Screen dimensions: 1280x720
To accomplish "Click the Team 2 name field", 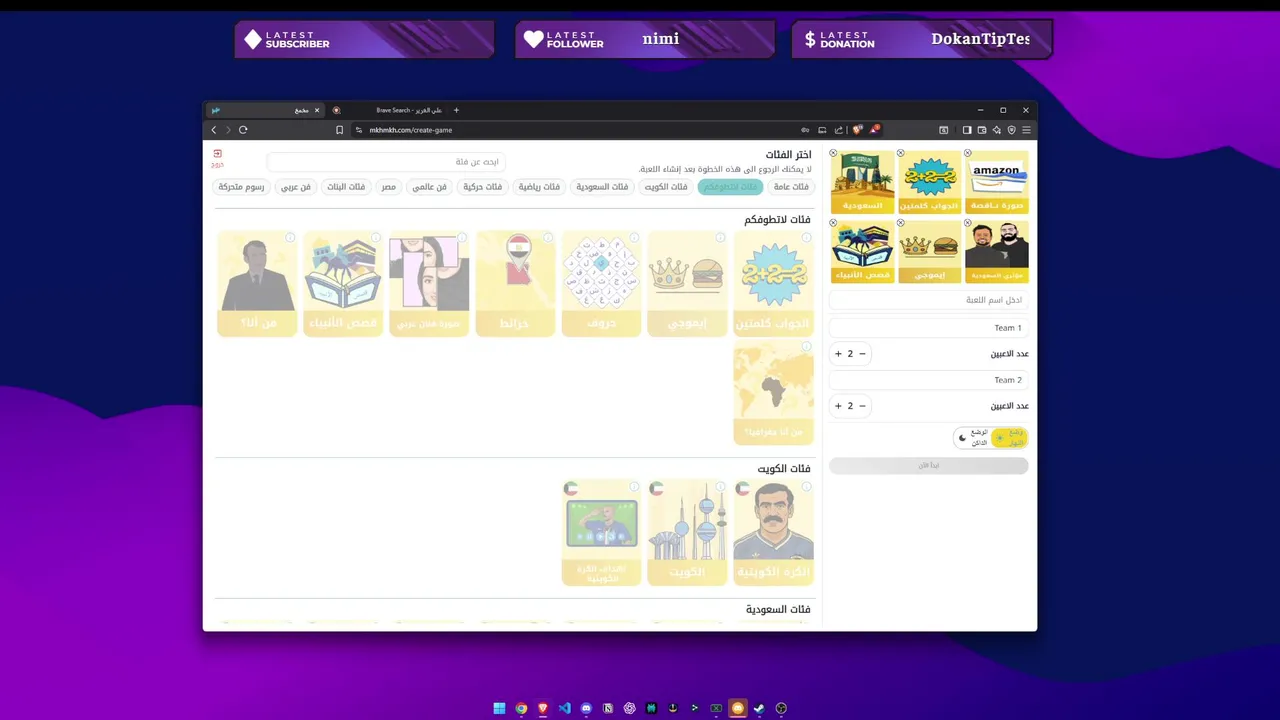I will pyautogui.click(x=928, y=380).
